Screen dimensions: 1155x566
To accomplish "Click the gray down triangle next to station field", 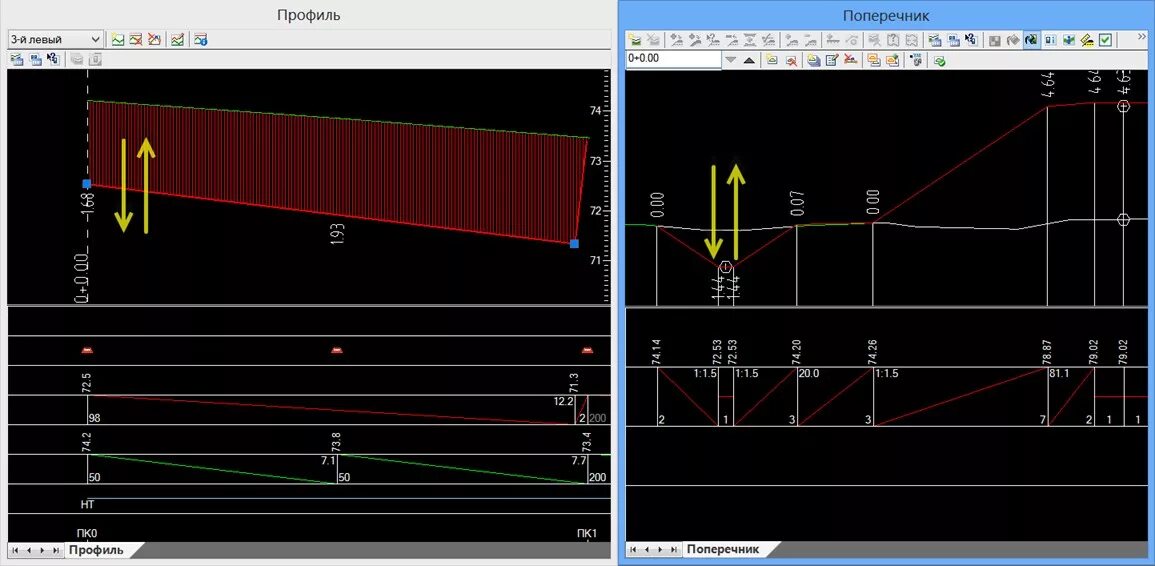I will click(731, 60).
